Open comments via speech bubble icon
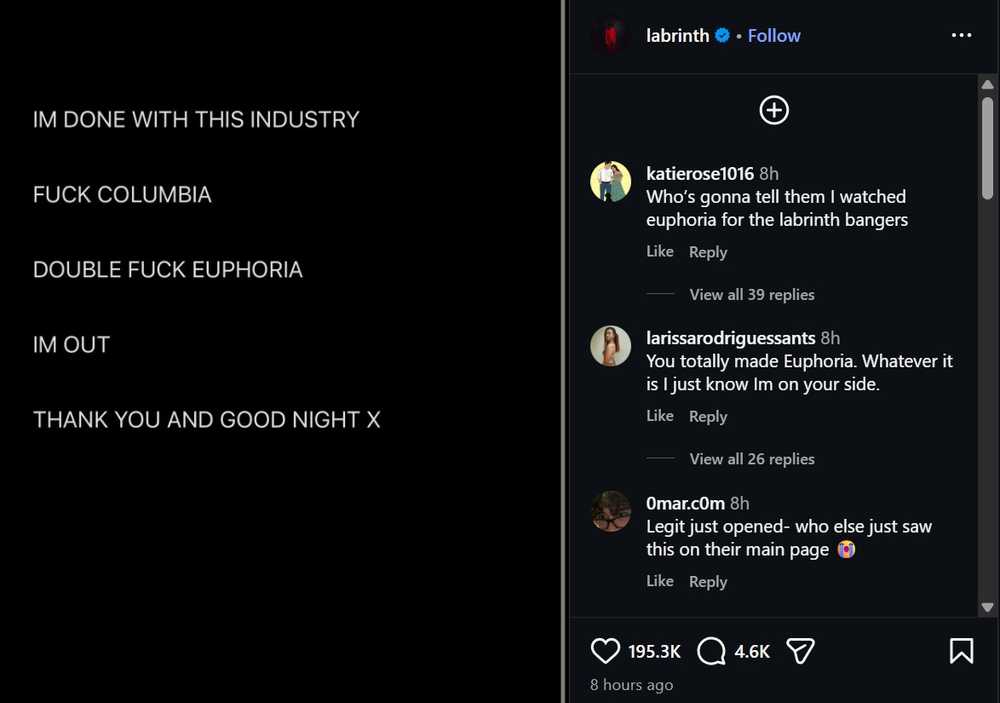 pos(711,651)
